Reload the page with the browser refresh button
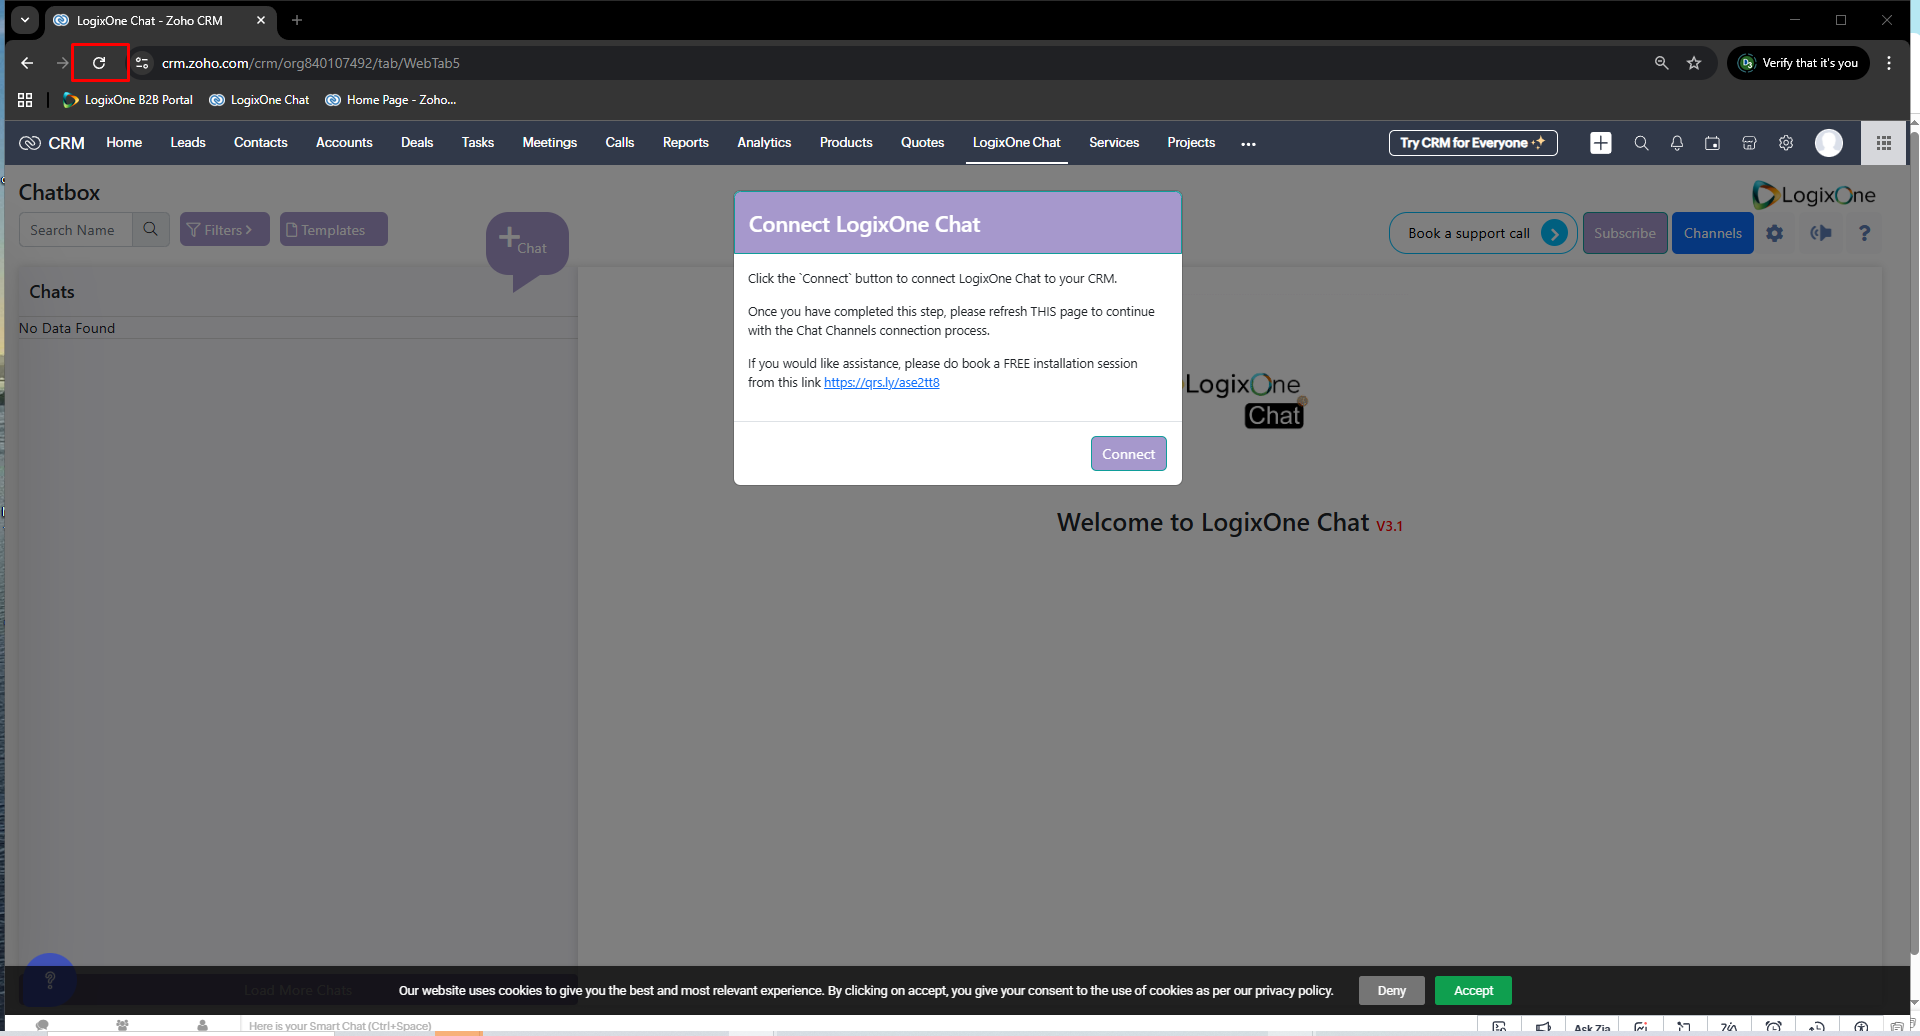The width and height of the screenshot is (1920, 1036). click(x=99, y=63)
